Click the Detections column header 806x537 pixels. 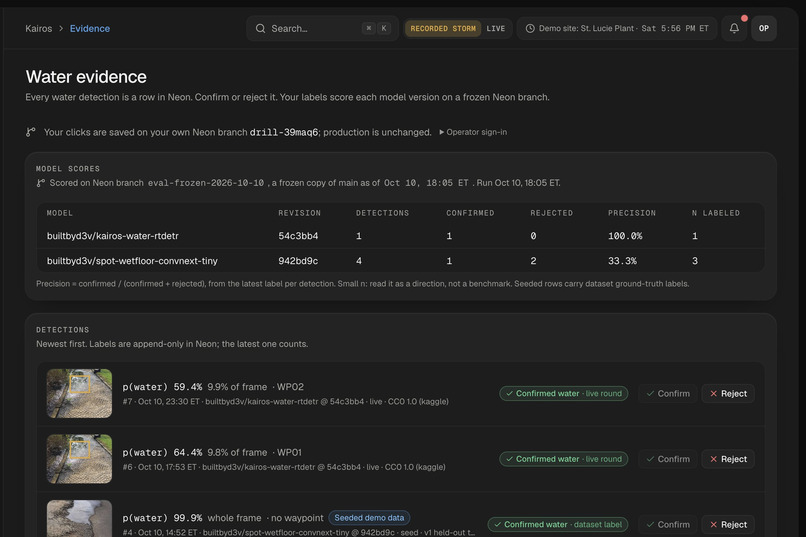click(382, 213)
